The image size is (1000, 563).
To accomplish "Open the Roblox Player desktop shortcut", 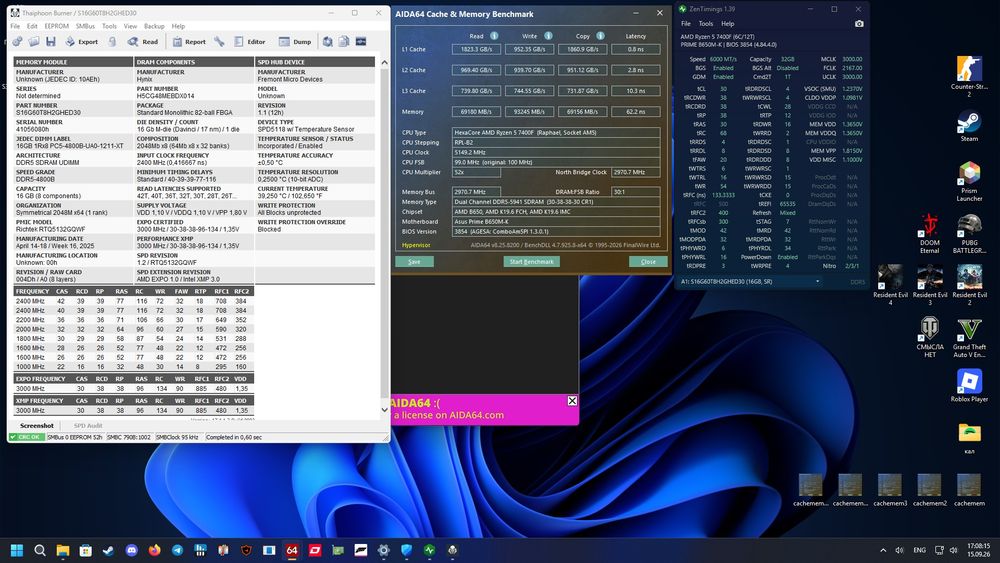I will 969,386.
